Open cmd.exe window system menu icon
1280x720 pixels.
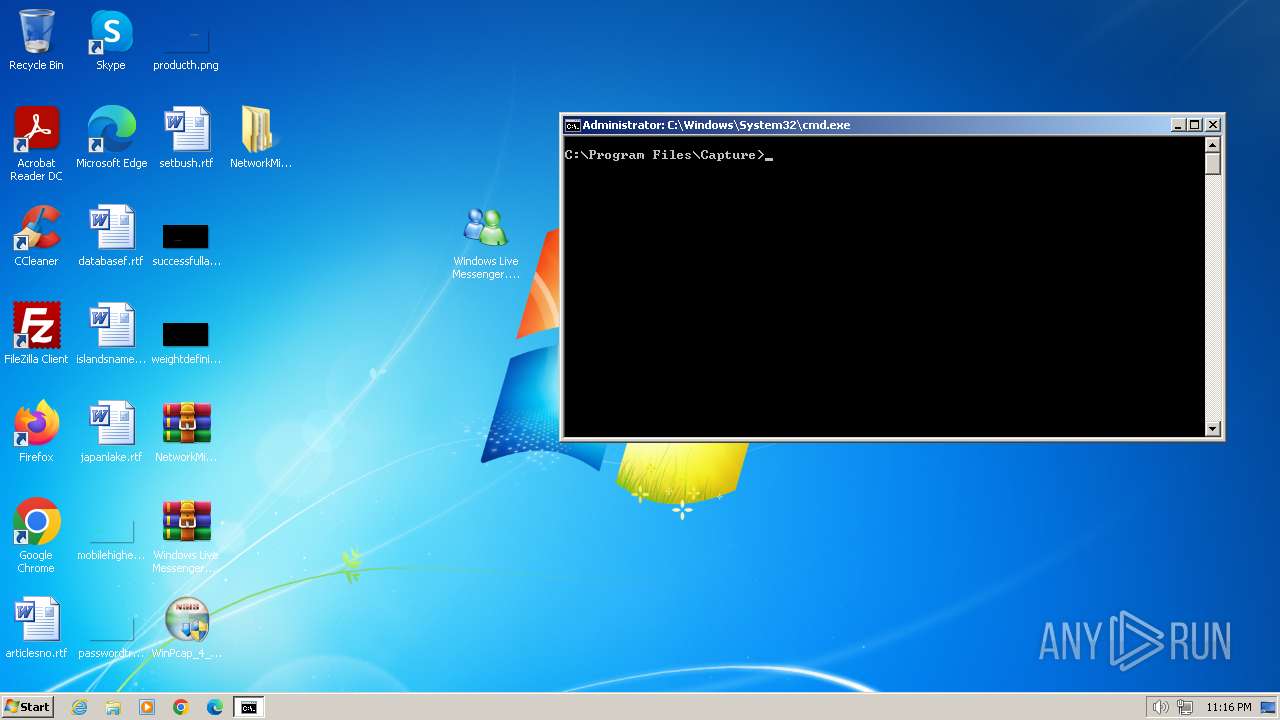pyautogui.click(x=572, y=125)
